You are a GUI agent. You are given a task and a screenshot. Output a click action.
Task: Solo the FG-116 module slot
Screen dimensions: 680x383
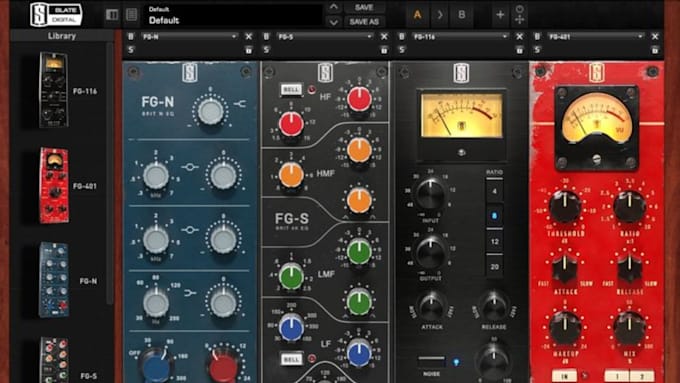coord(402,50)
